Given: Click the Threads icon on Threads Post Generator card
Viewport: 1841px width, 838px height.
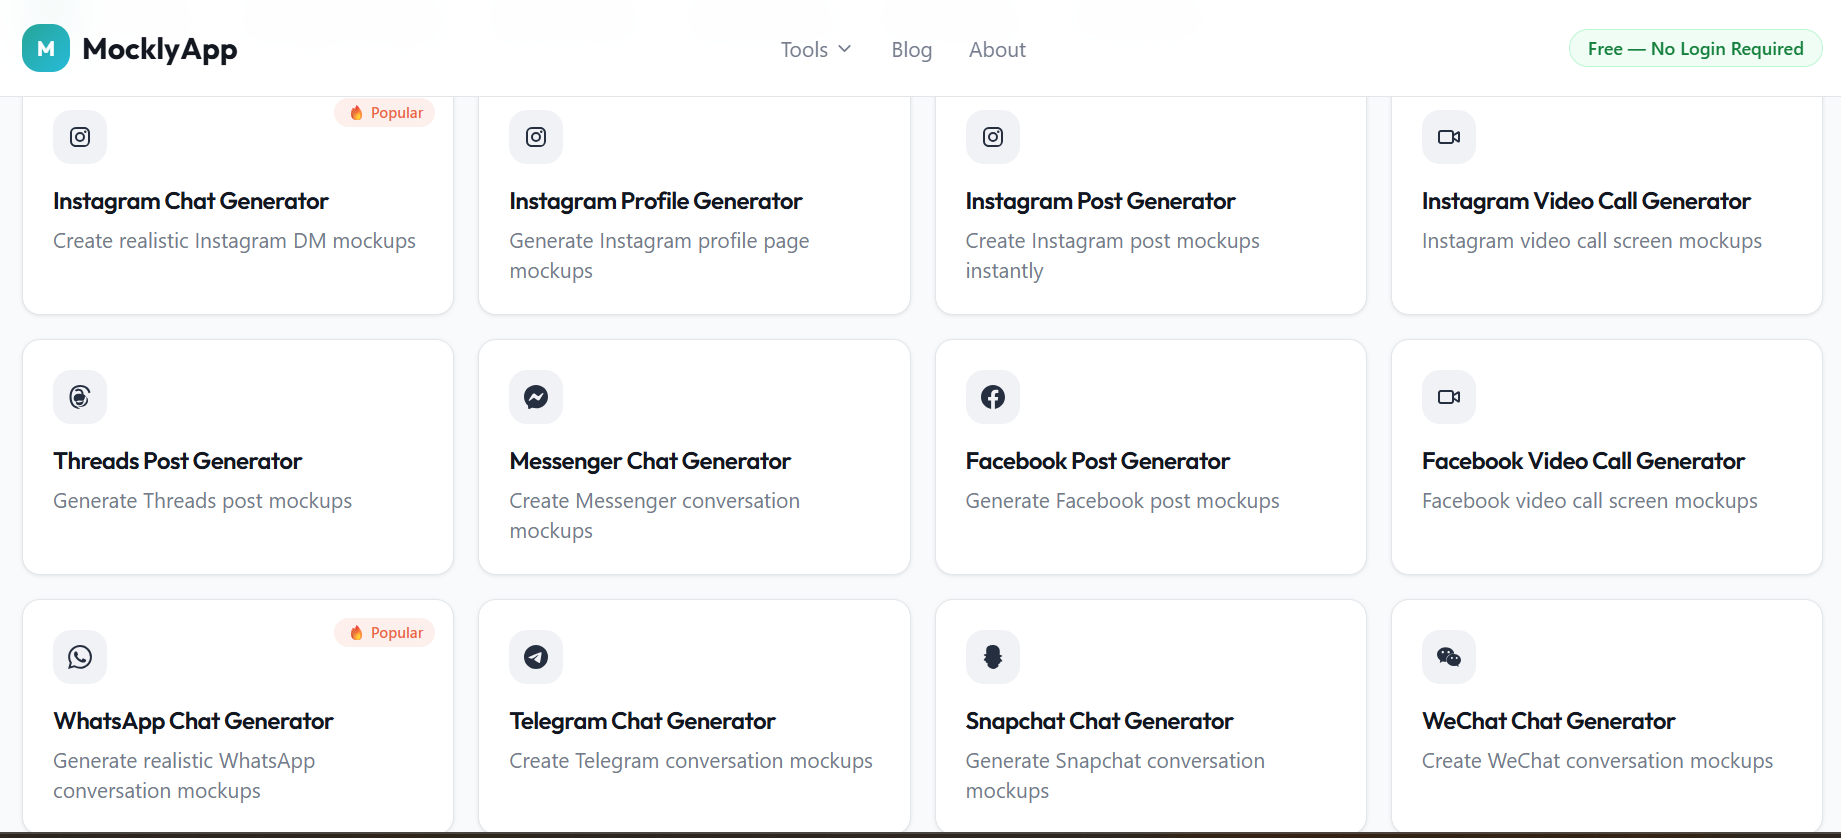Looking at the screenshot, I should 79,397.
